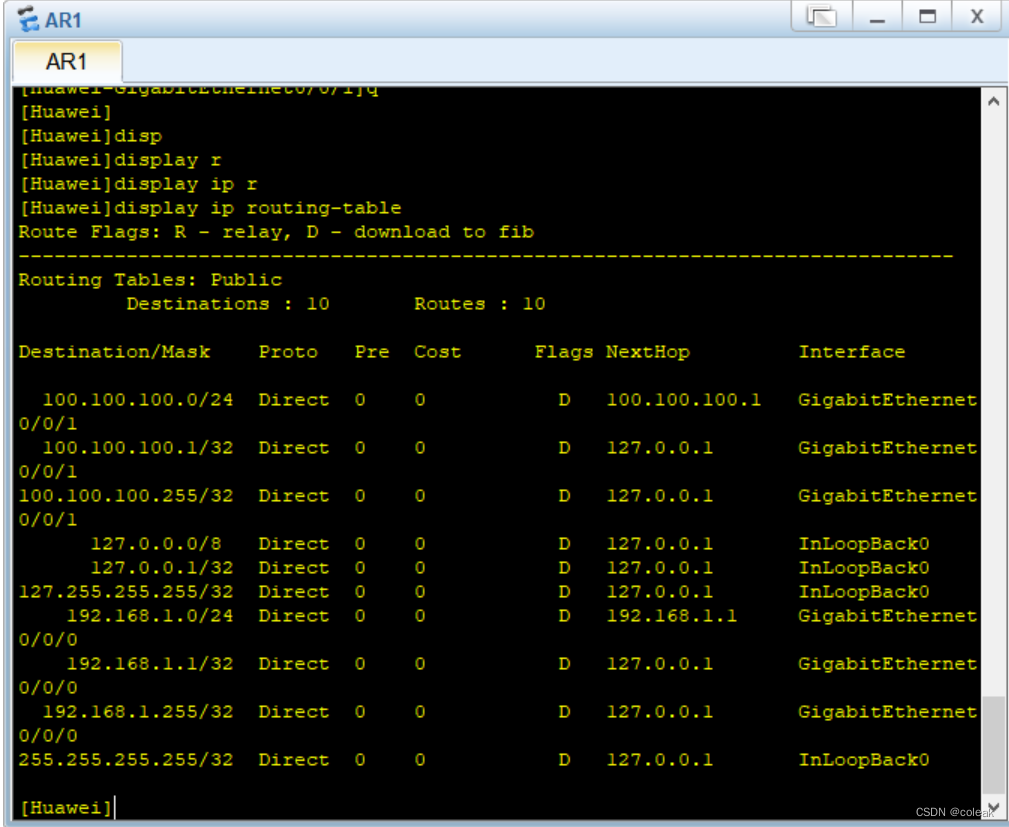The height and width of the screenshot is (827, 1009).
Task: Click the 'Flags' column header
Action: [564, 352]
